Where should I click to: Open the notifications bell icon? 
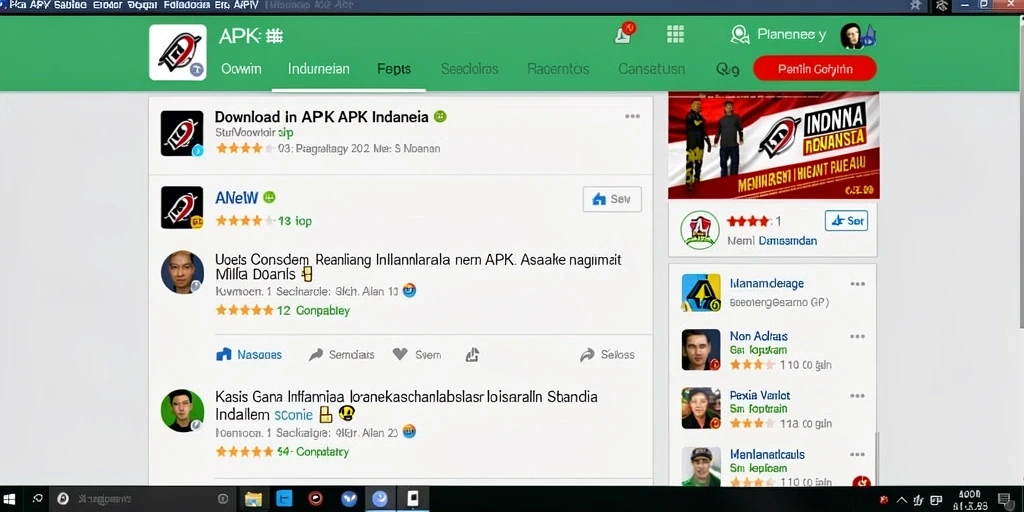point(624,33)
